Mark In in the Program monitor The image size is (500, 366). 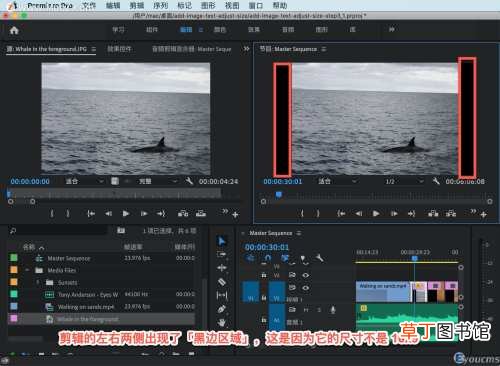(x=302, y=213)
